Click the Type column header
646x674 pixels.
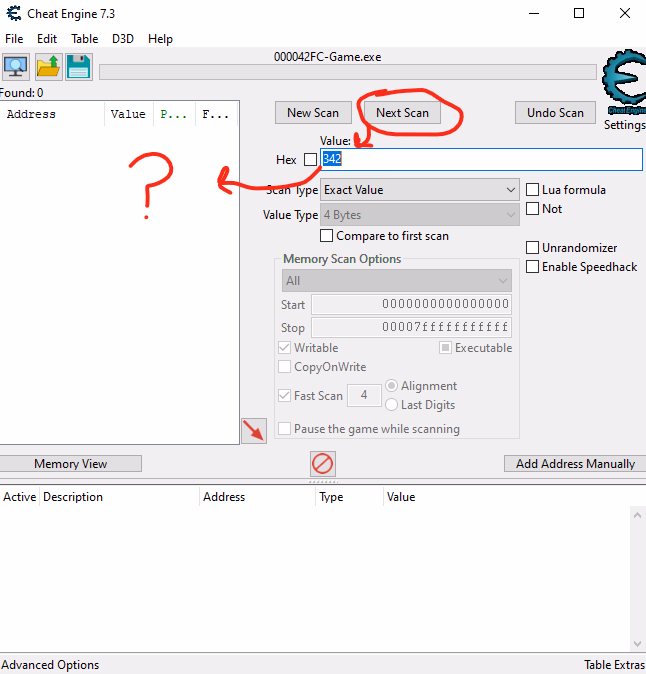[x=349, y=496]
